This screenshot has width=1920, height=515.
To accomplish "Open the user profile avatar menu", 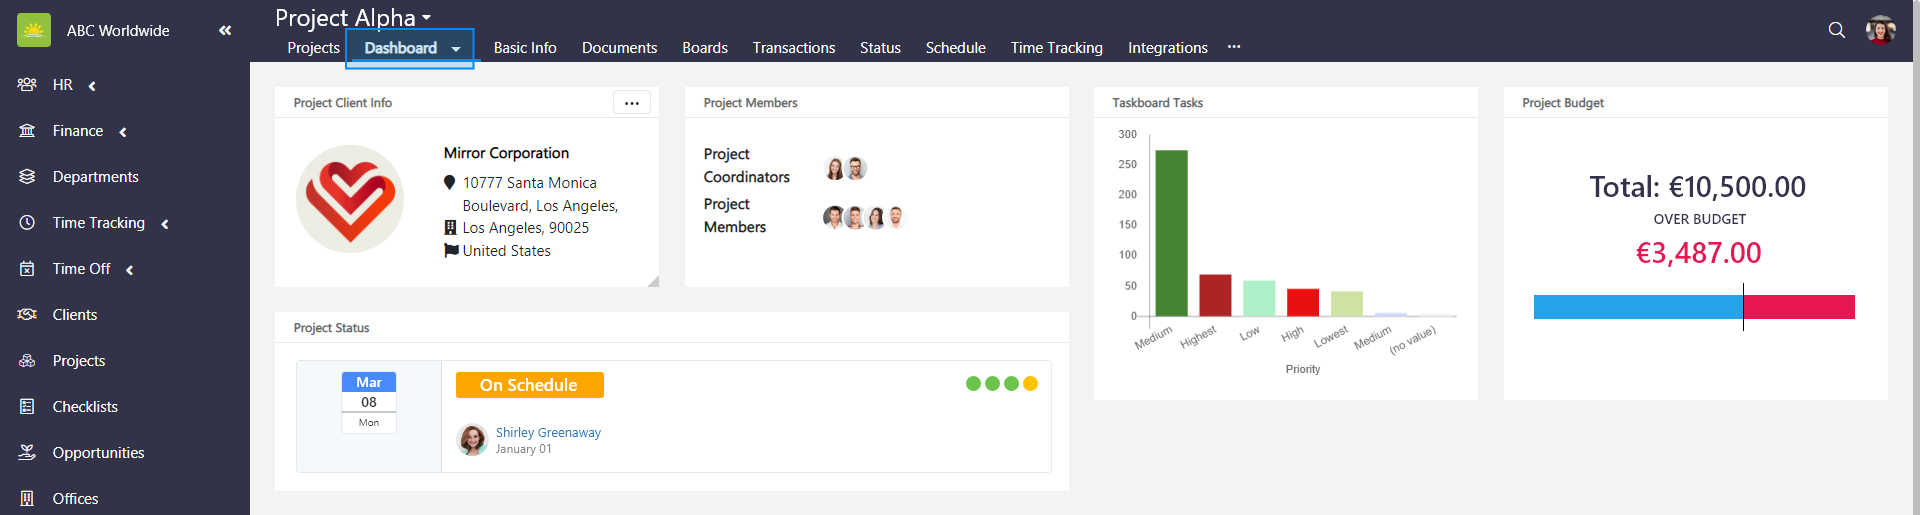I will [1880, 30].
